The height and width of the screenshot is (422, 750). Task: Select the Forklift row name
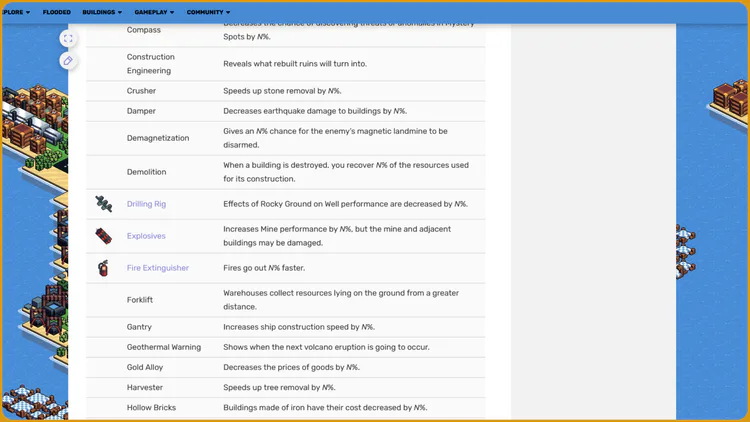click(x=140, y=300)
